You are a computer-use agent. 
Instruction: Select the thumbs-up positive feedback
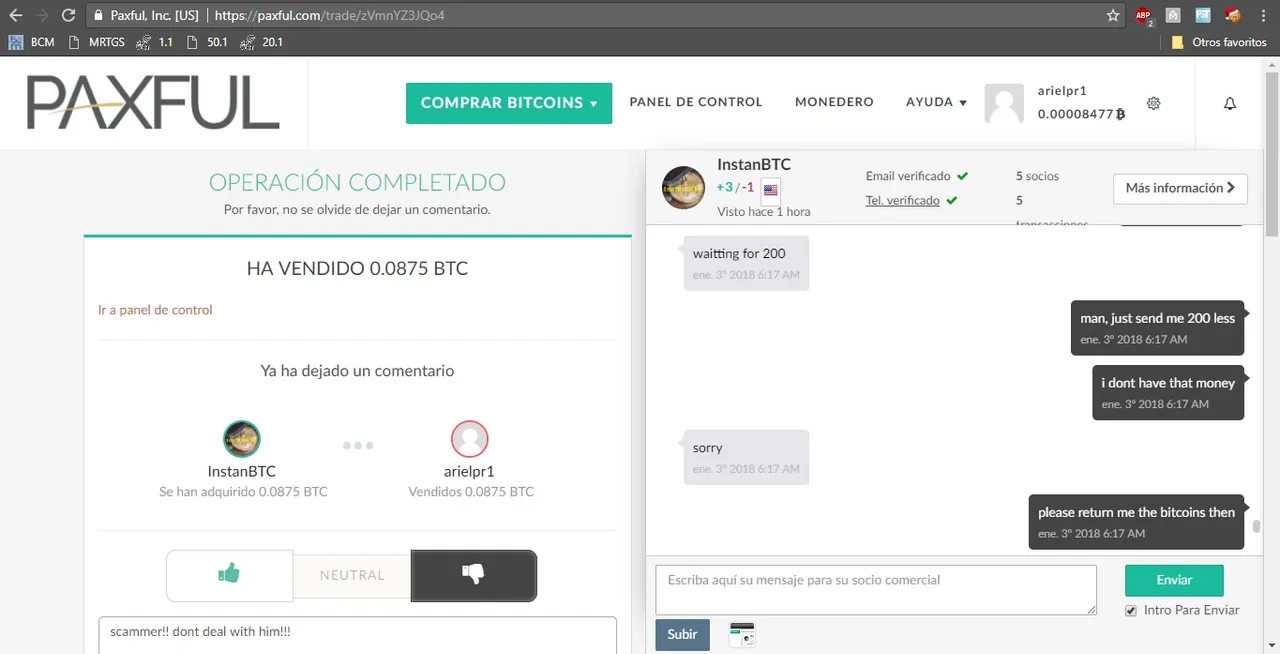coord(230,575)
